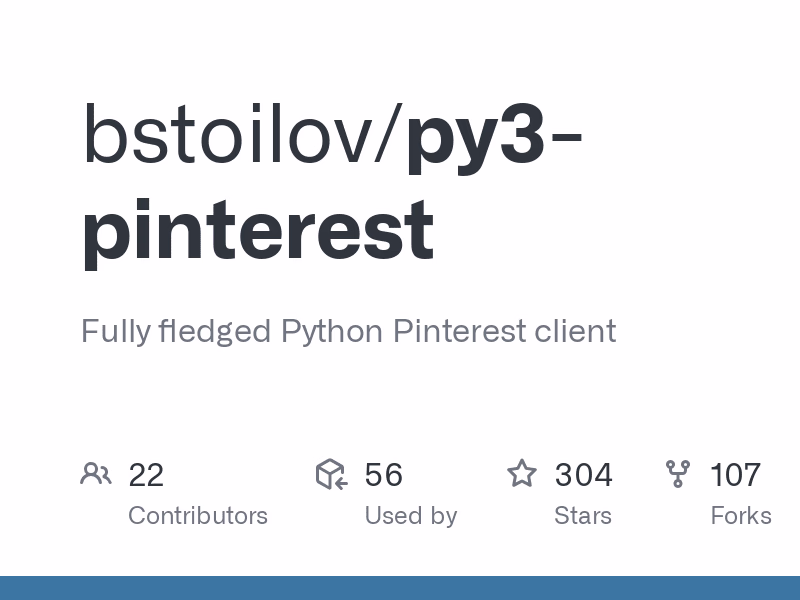
Task: Click the words Fully fledged in the description
Action: click(176, 331)
